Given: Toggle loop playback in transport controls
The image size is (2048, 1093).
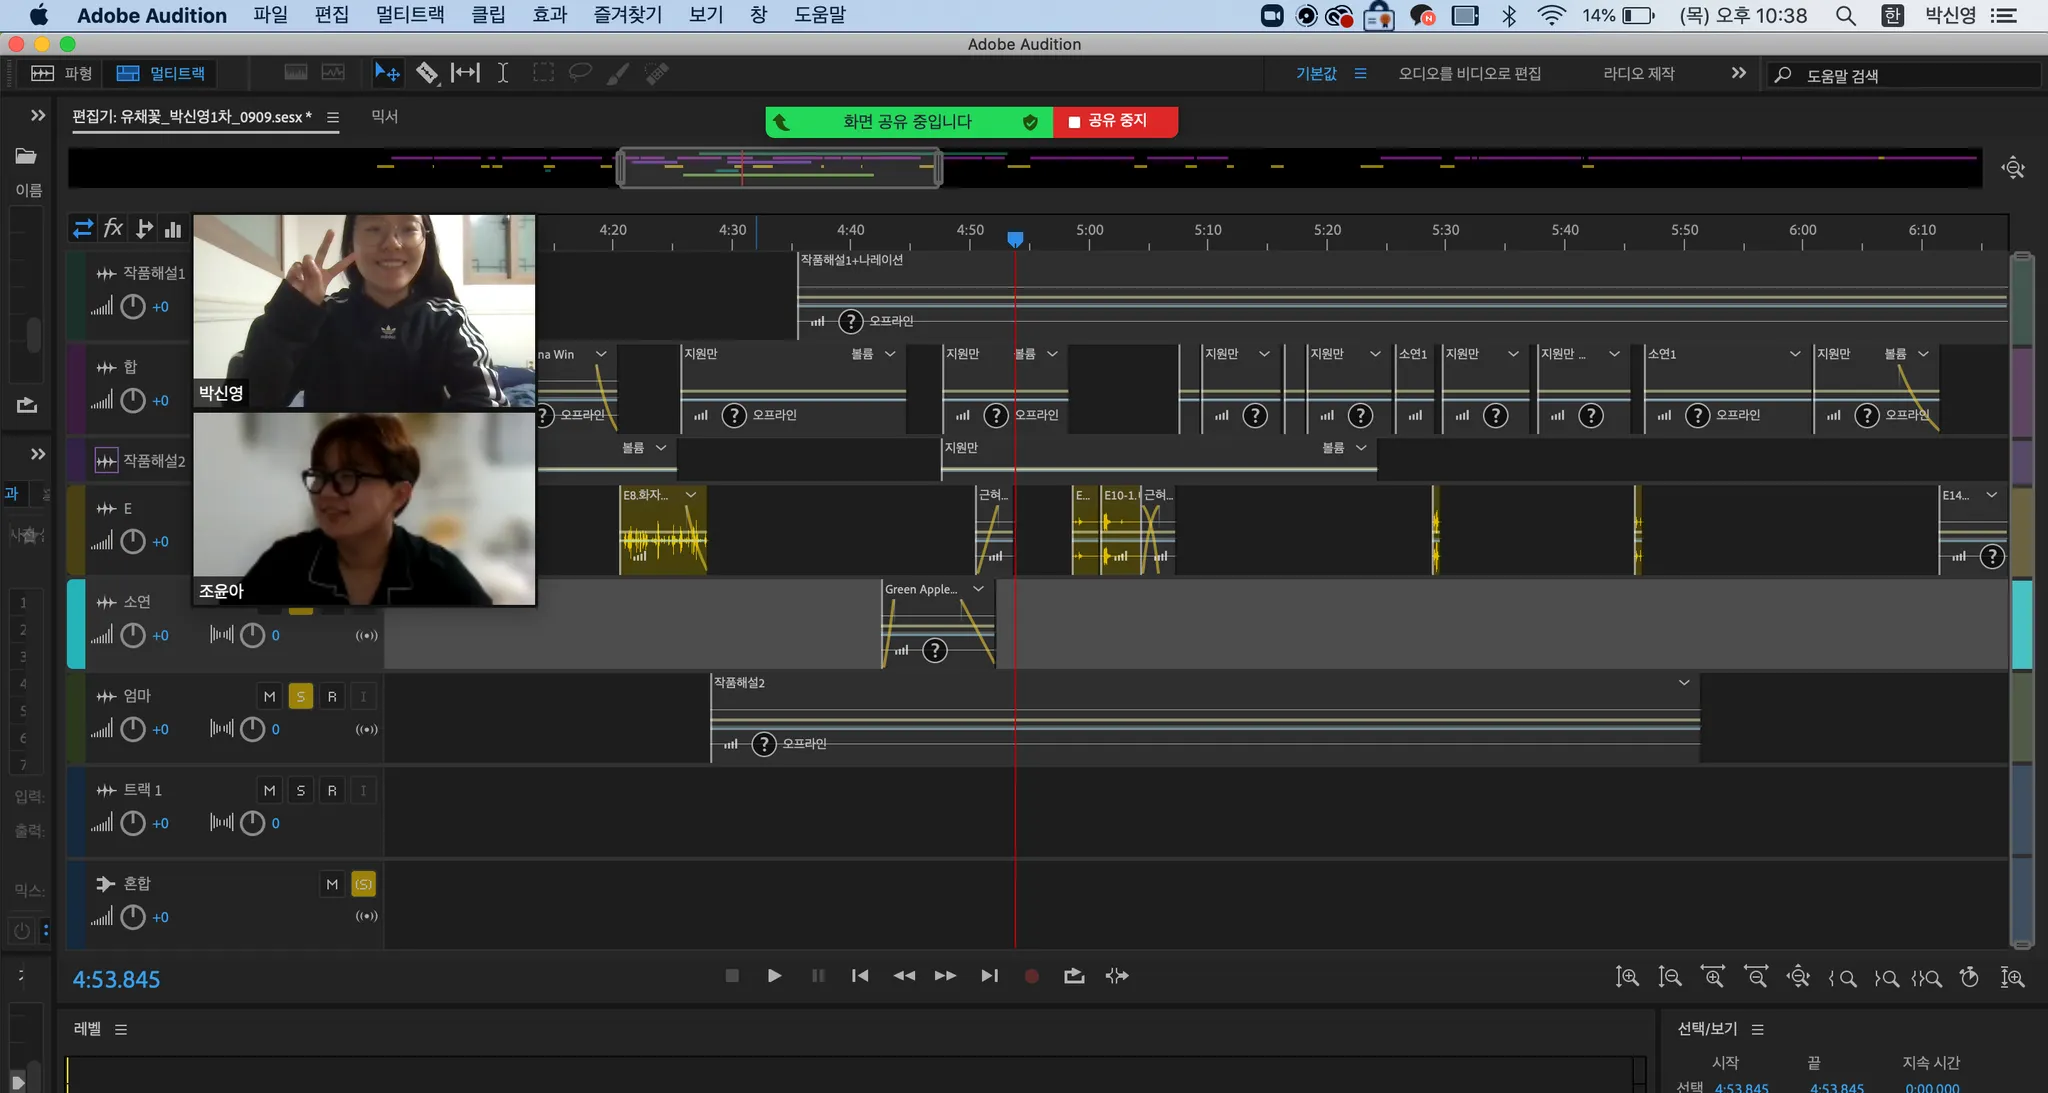Looking at the screenshot, I should 1074,976.
